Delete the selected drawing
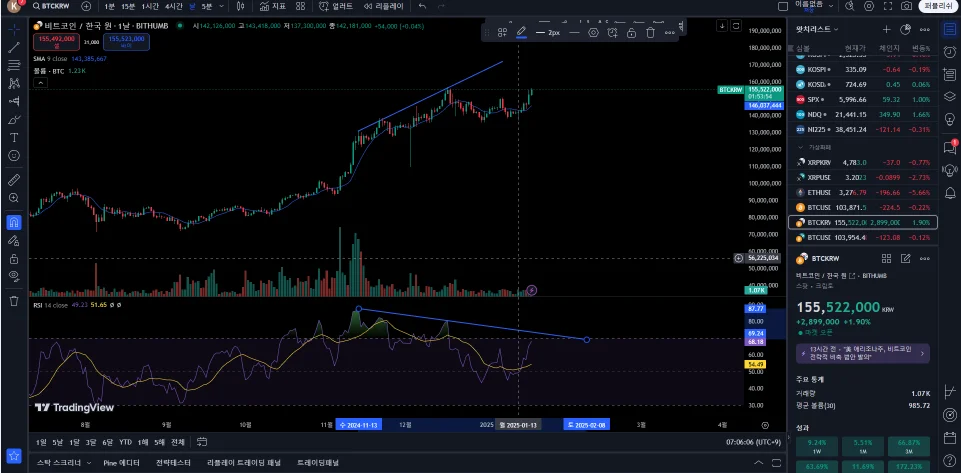 (x=650, y=32)
